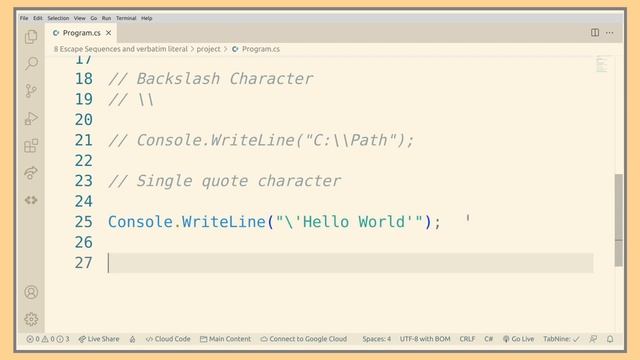
Task: Click Main Content in status bar
Action: click(x=225, y=339)
